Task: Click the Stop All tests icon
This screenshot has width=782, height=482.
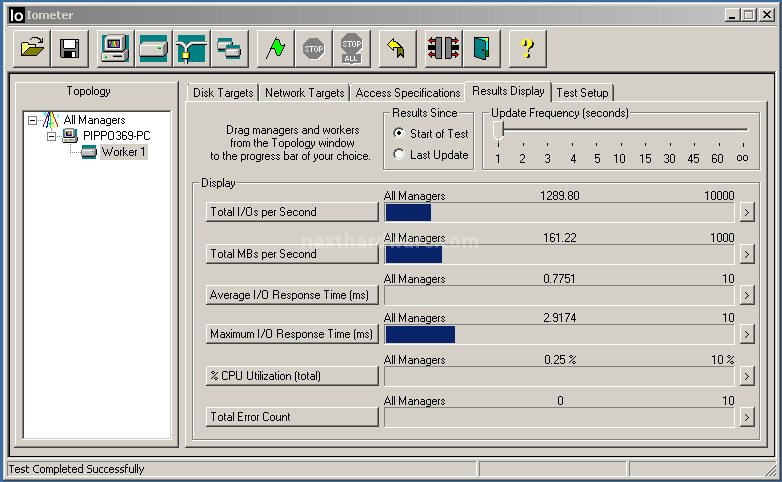Action: point(352,48)
